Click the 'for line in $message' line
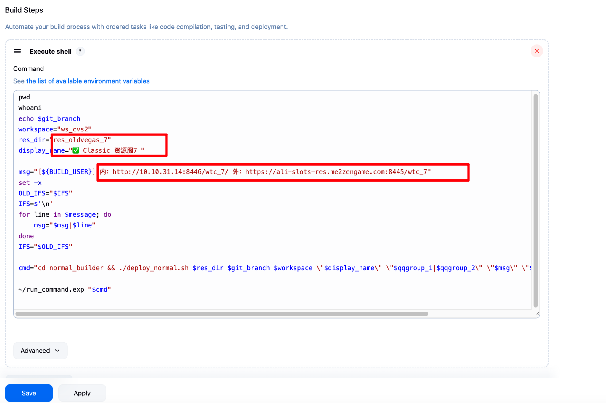The image size is (606, 403). pyautogui.click(x=58, y=213)
